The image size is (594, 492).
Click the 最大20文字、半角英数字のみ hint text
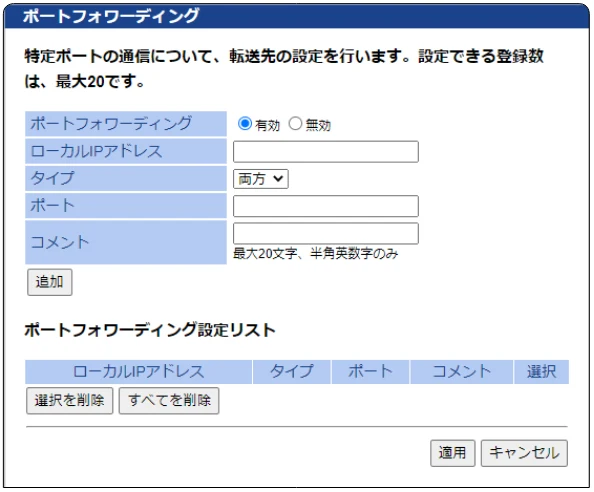click(x=316, y=253)
